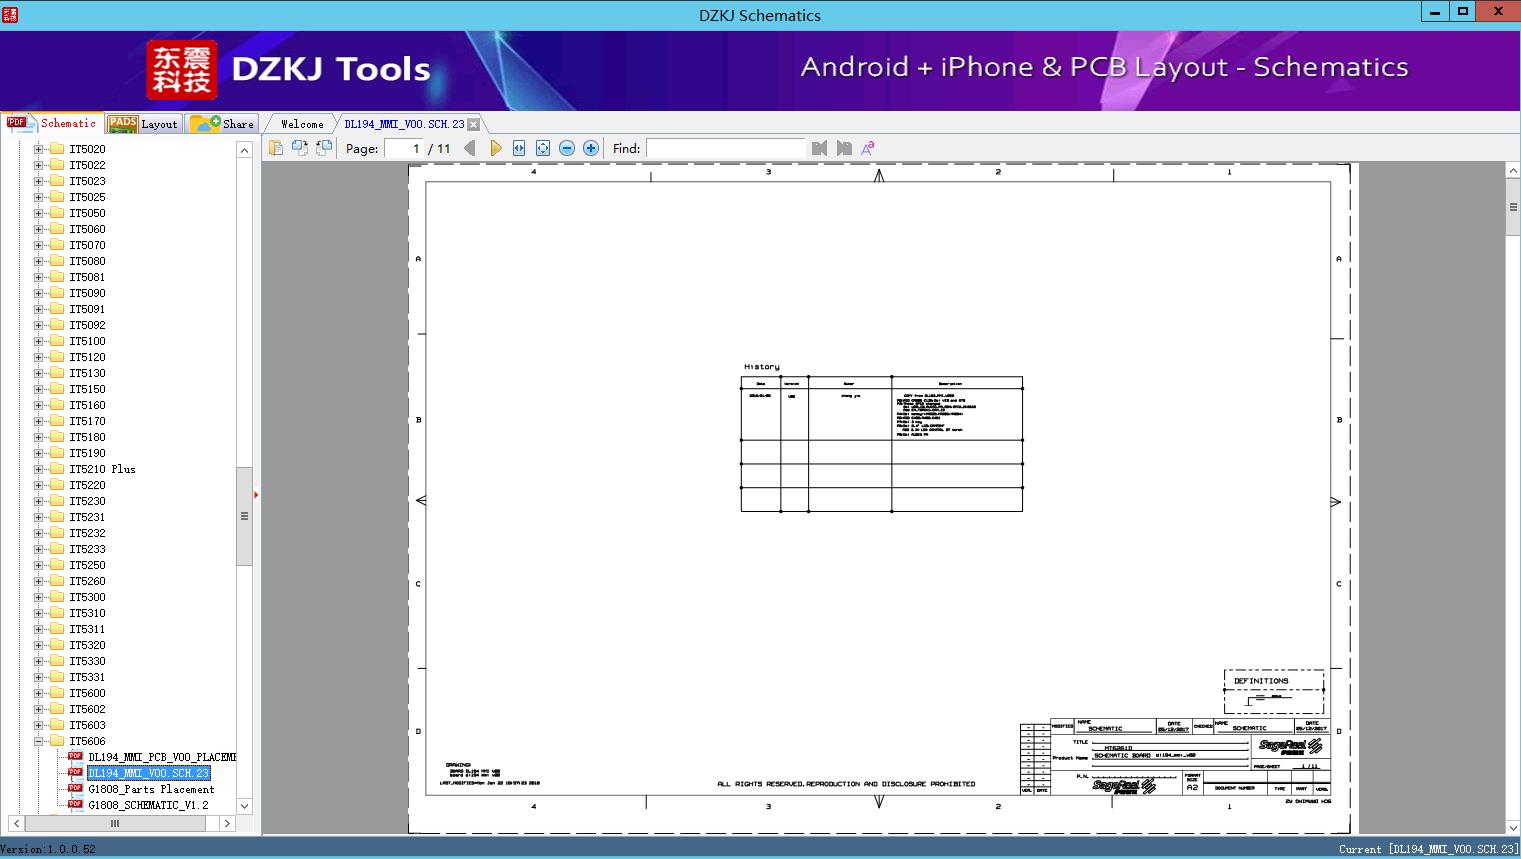Click the red splitter arrow beside tree panel
Image resolution: width=1521 pixels, height=859 pixels.
tap(256, 495)
